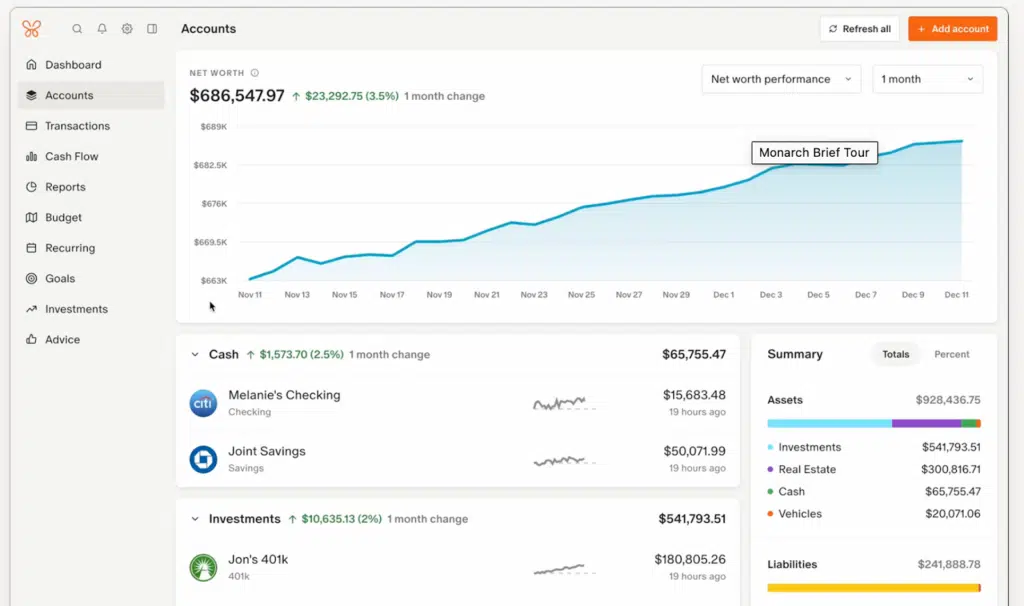Switch Summary view to Totals

(x=895, y=354)
